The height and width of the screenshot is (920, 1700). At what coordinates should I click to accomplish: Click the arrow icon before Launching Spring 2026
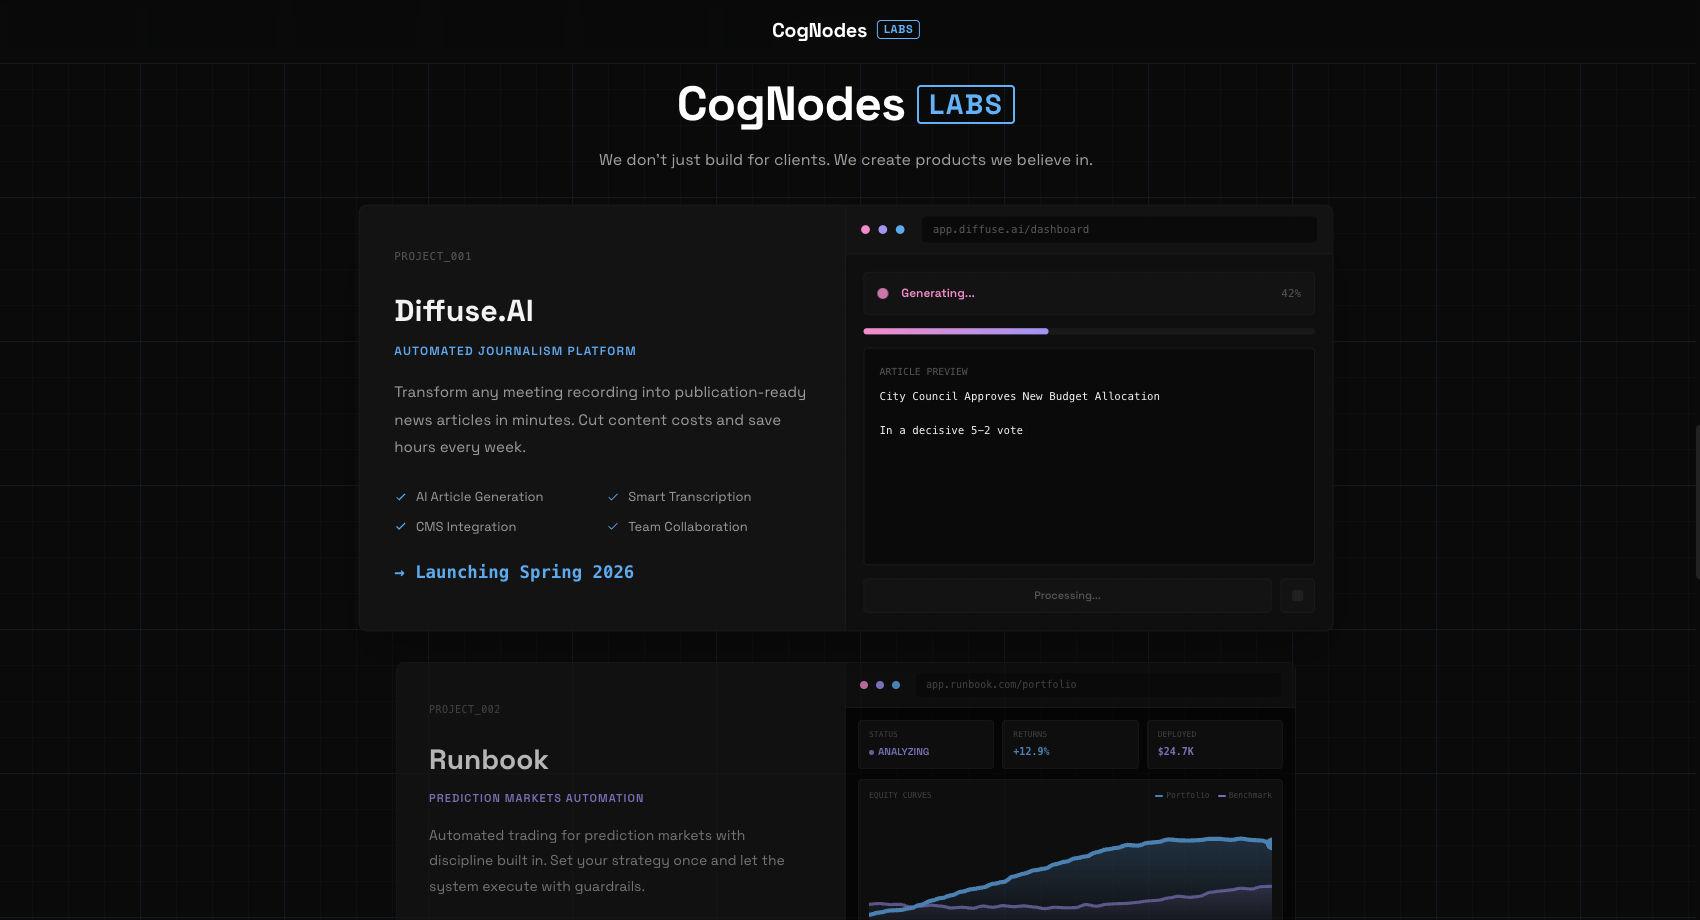coord(400,572)
